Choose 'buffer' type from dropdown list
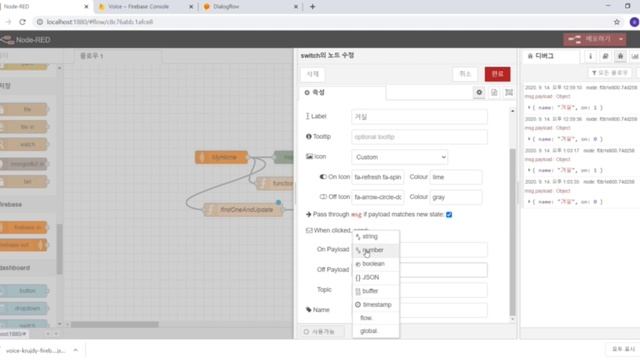Image resolution: width=640 pixels, height=360 pixels. (x=376, y=291)
